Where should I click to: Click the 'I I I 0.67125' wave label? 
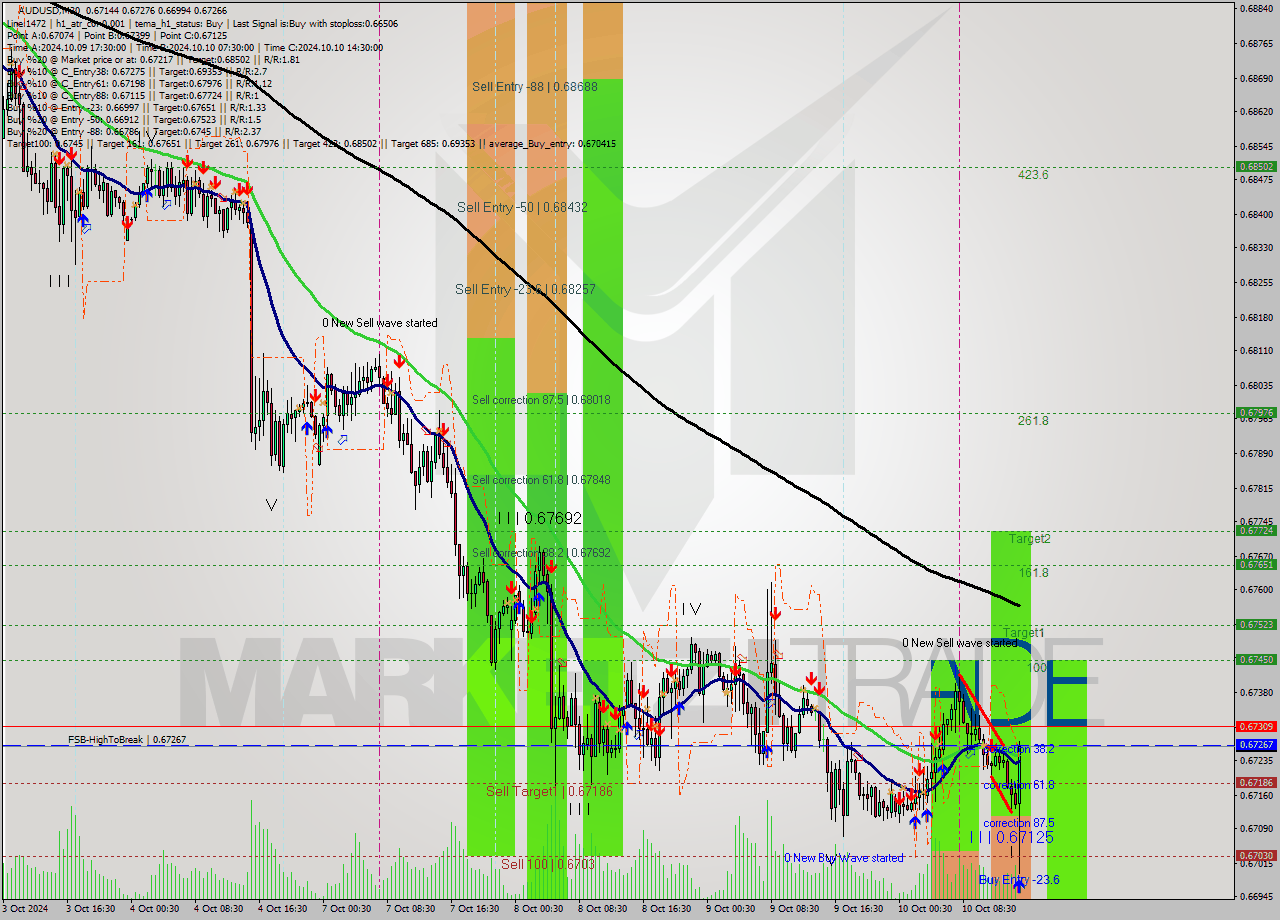pos(1011,837)
